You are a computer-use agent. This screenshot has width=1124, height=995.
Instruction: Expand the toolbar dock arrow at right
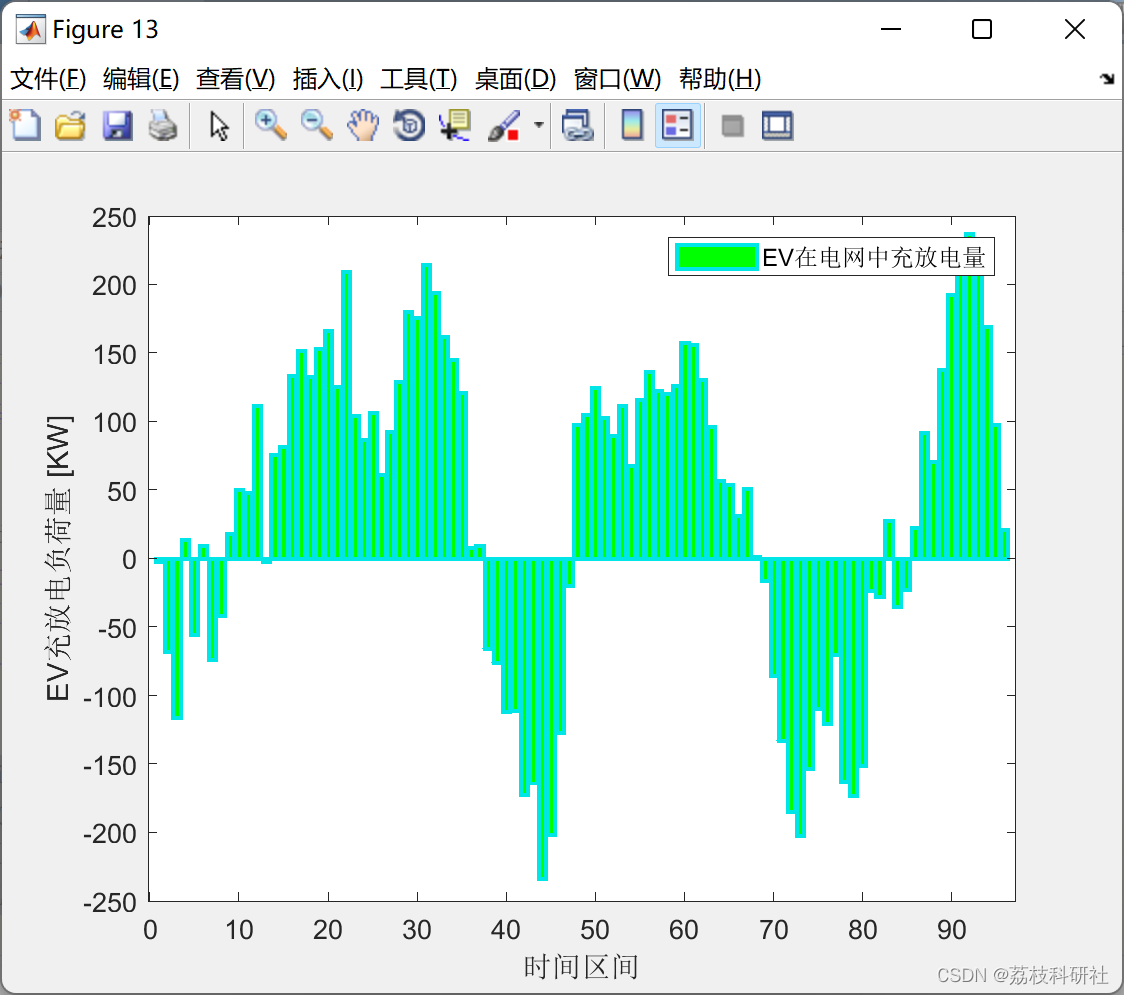tap(1108, 79)
